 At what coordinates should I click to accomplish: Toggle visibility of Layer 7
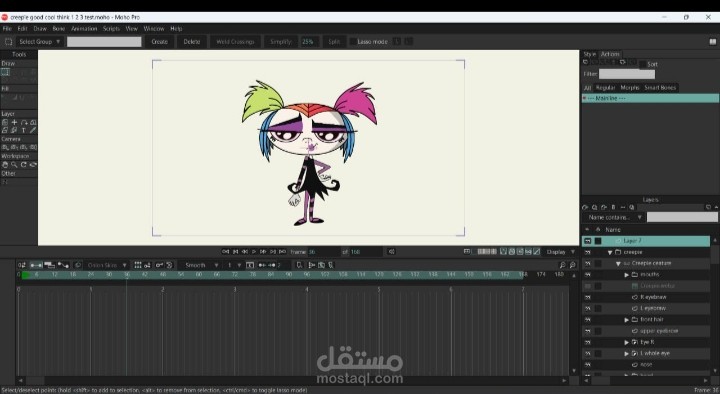[587, 241]
